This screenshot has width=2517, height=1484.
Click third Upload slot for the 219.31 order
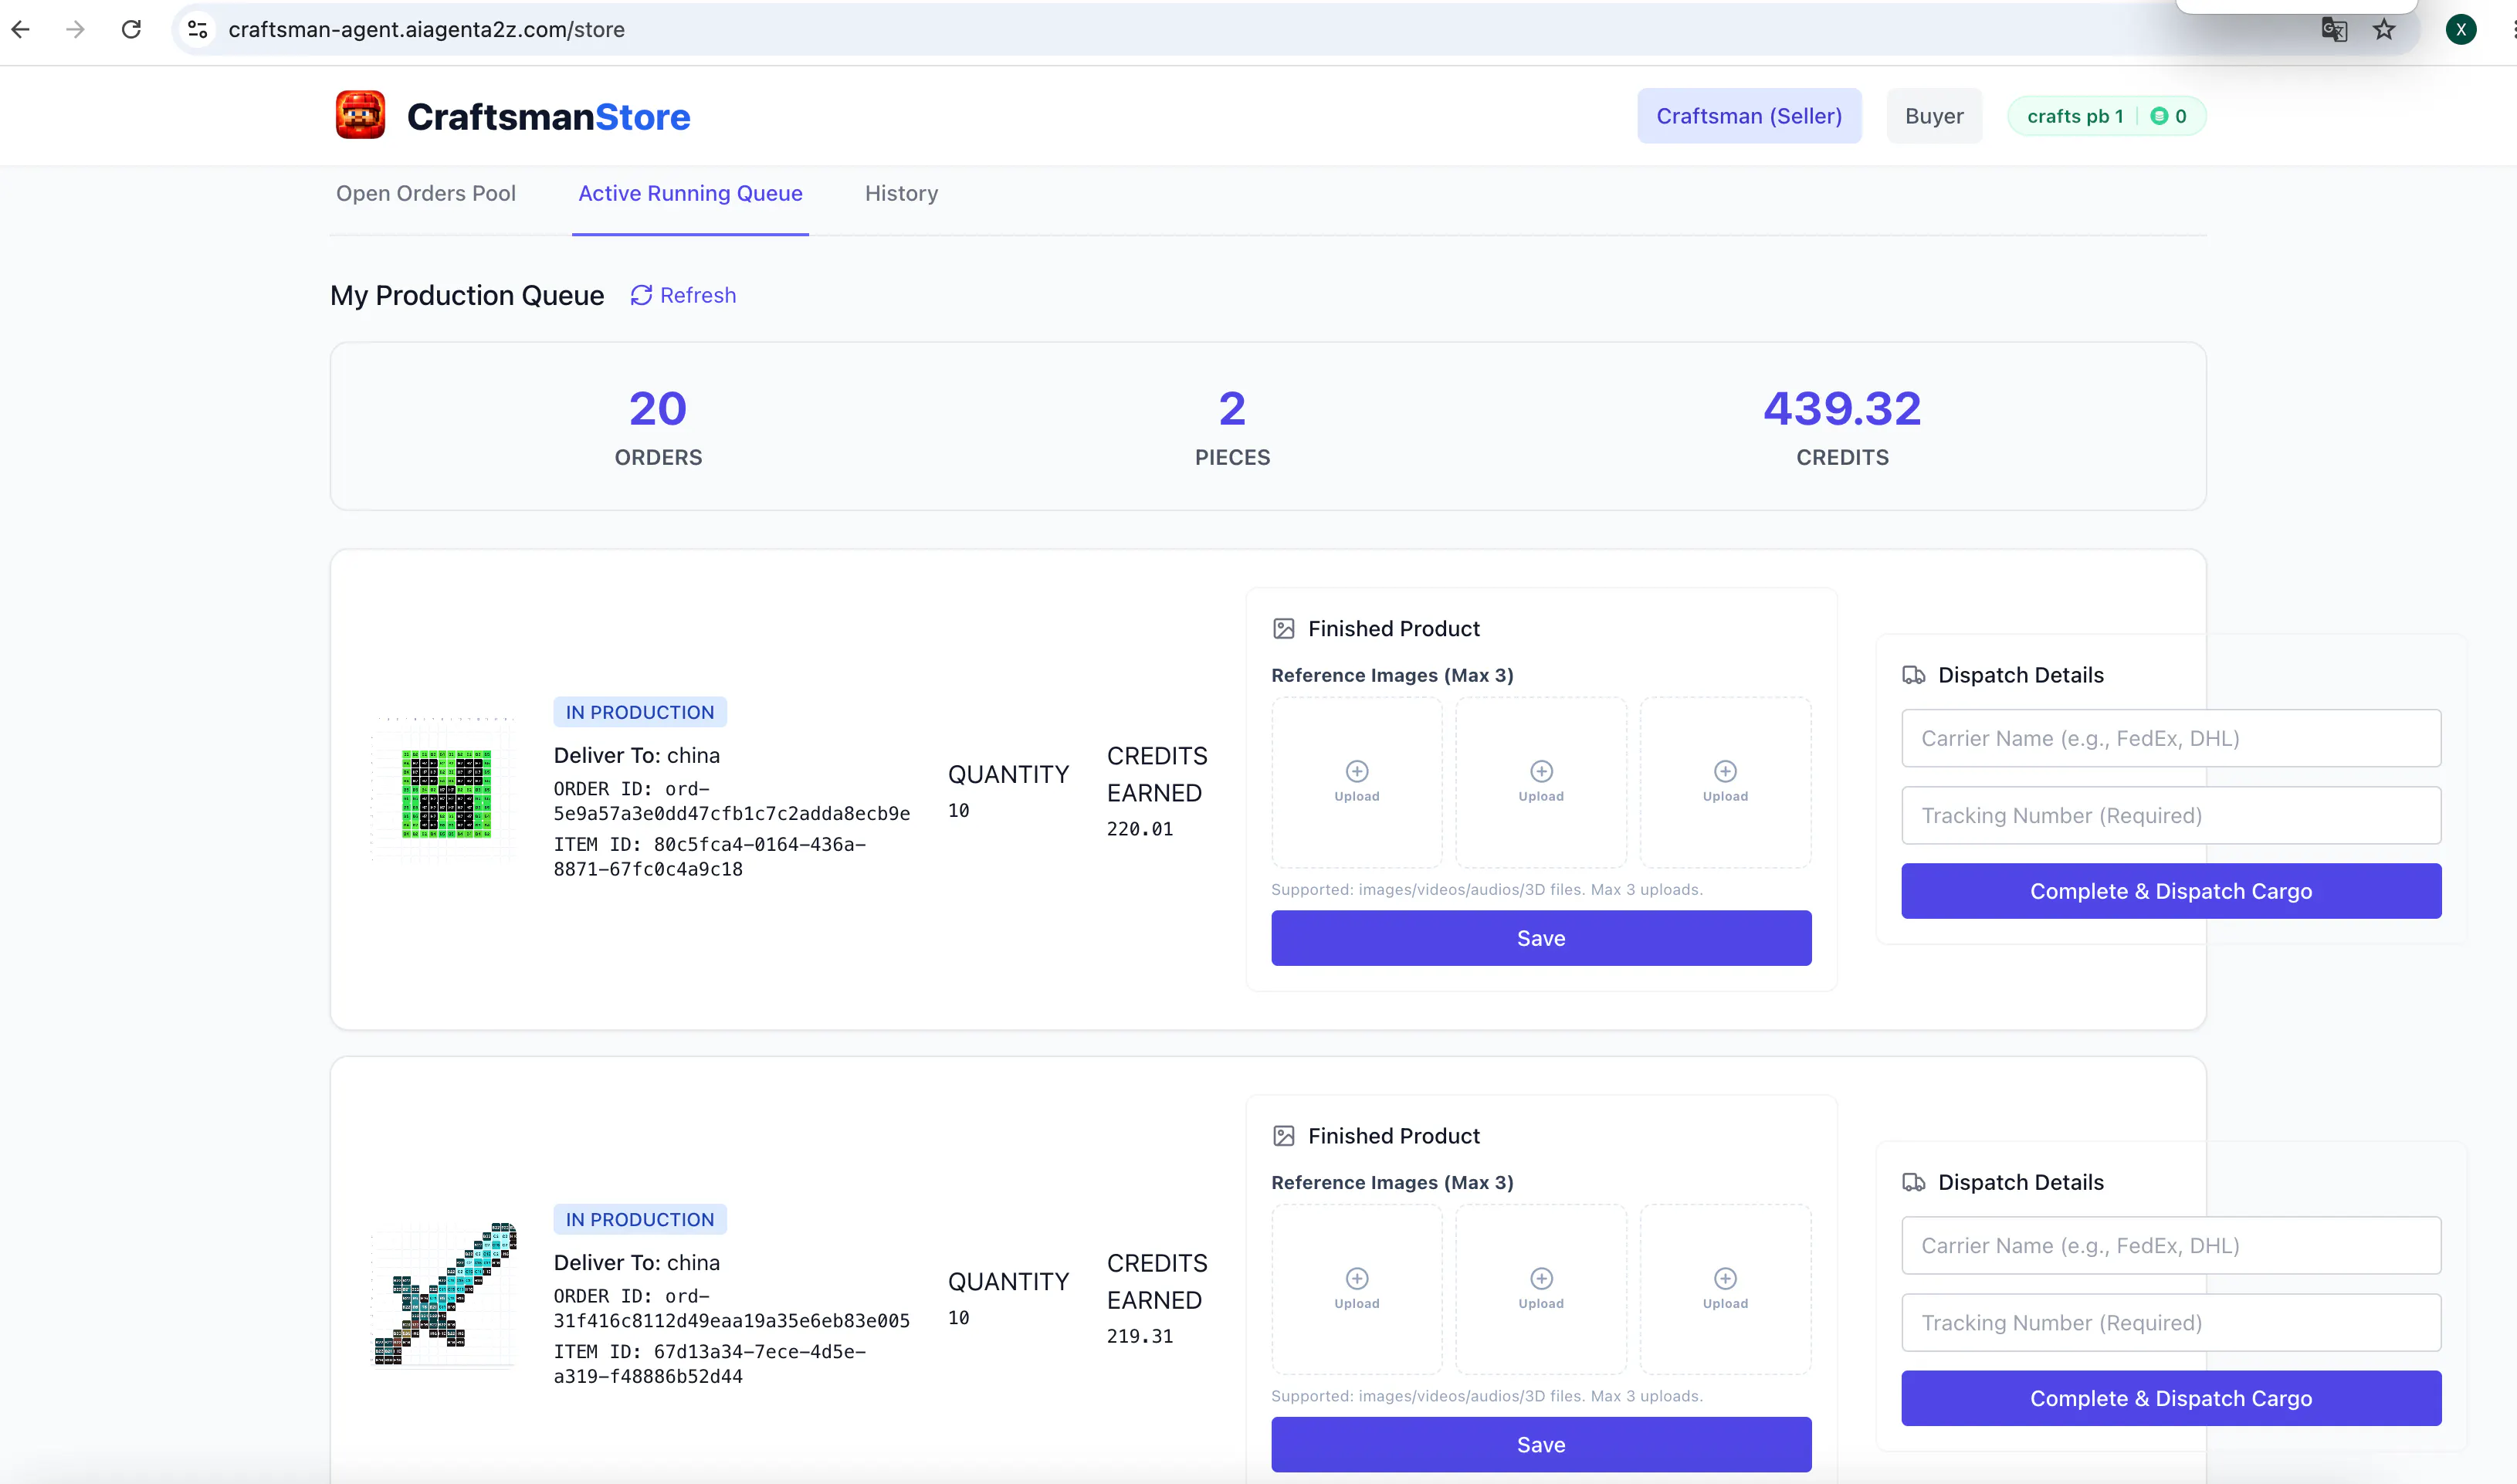(1726, 1289)
